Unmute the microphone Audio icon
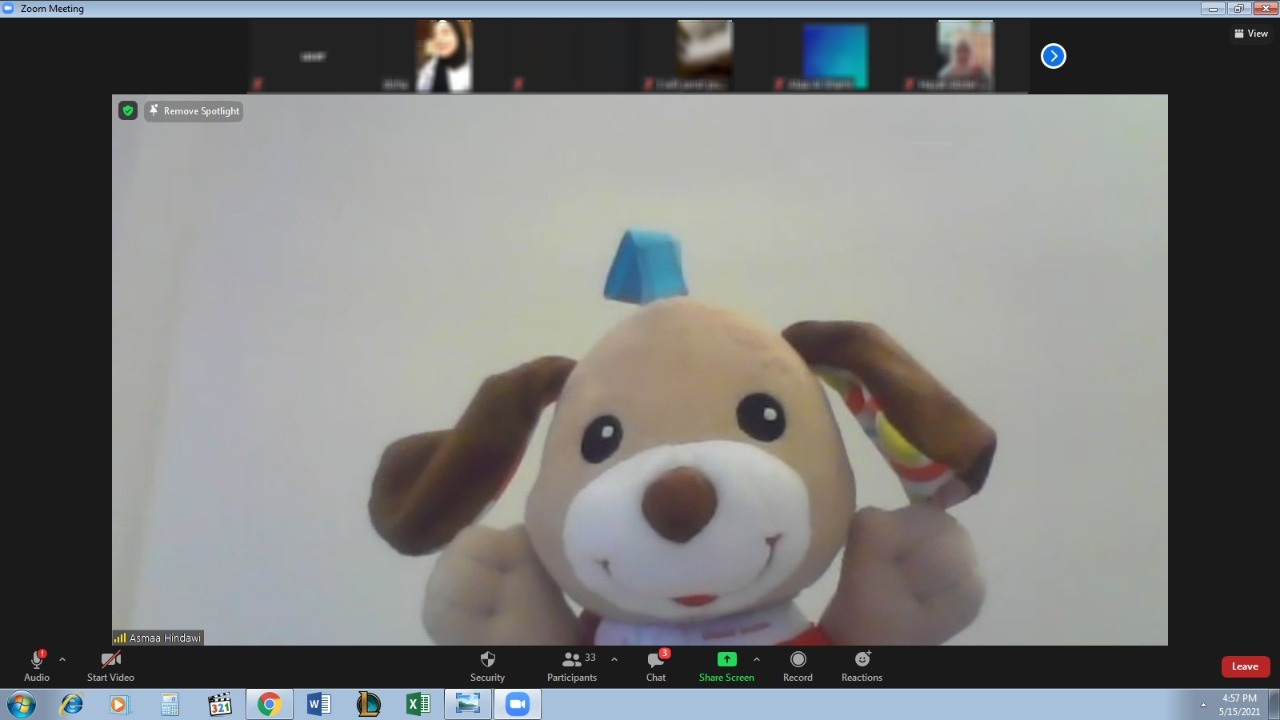The height and width of the screenshot is (720, 1280). coord(37,660)
